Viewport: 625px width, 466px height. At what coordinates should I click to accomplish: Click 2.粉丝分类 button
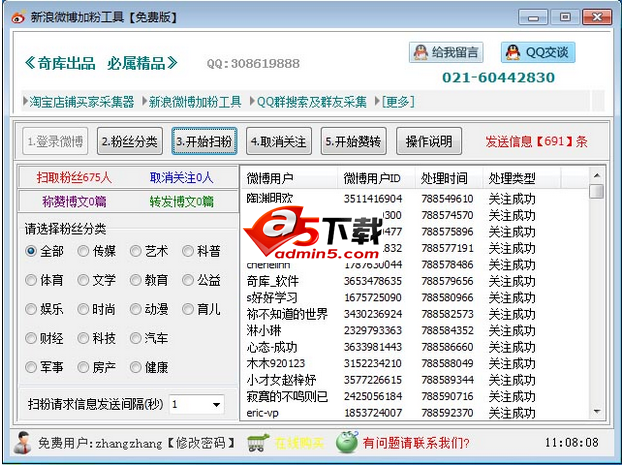(x=130, y=141)
